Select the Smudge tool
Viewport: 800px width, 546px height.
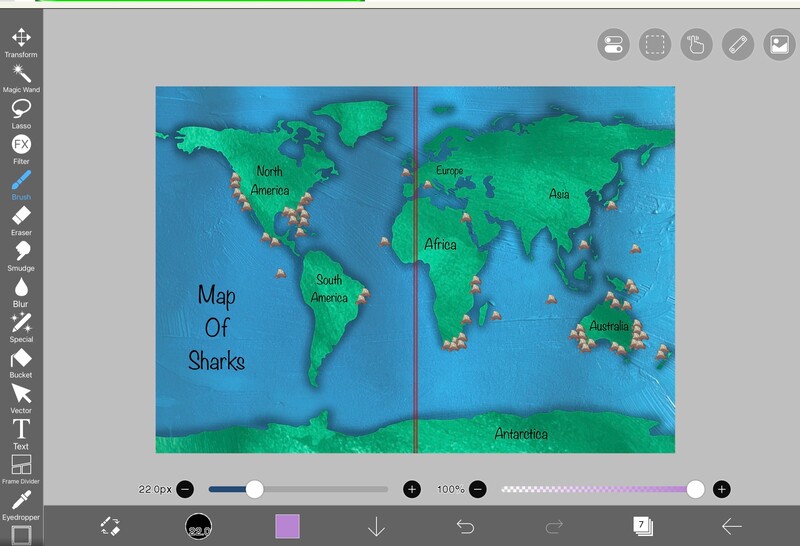(20, 252)
